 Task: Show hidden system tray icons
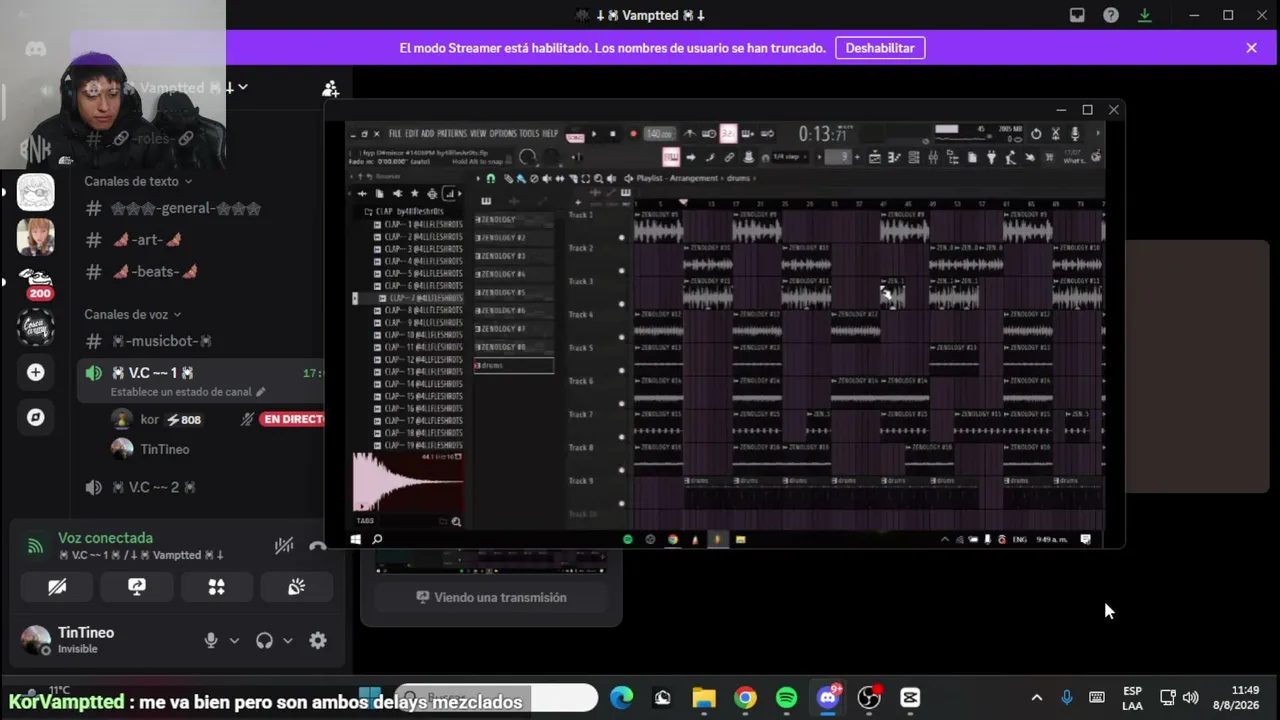pyautogui.click(x=1036, y=698)
